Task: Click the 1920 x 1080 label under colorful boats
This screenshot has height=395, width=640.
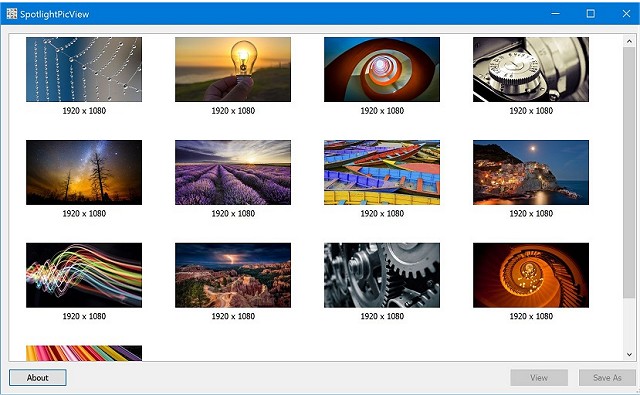Action: pyautogui.click(x=382, y=213)
